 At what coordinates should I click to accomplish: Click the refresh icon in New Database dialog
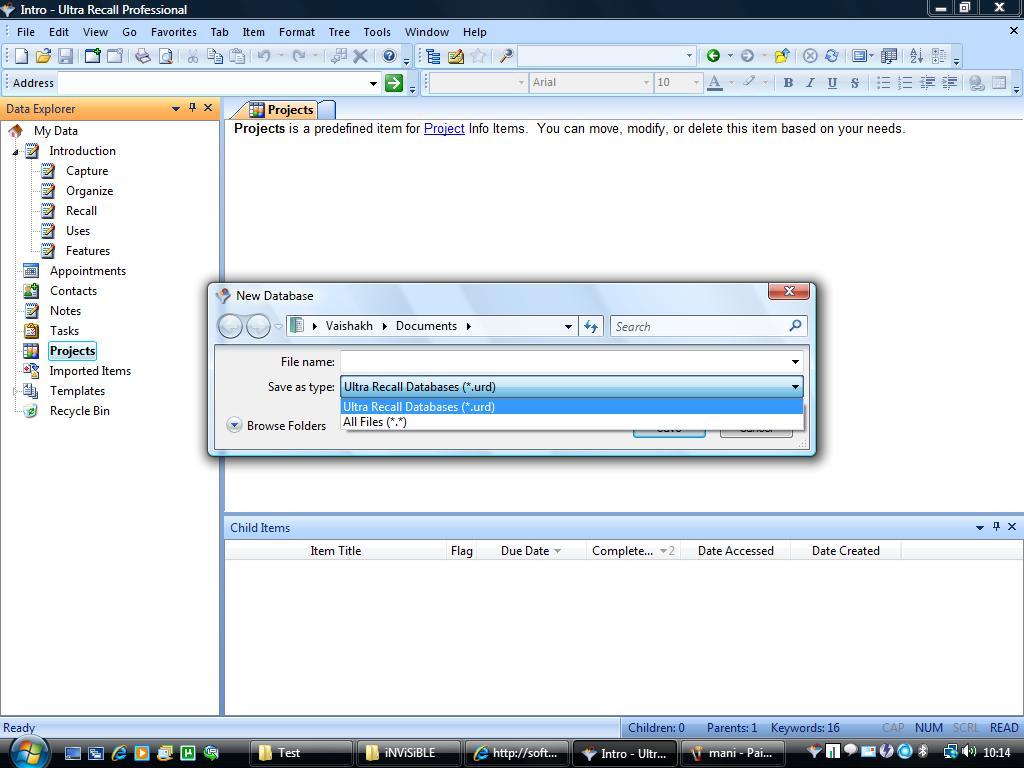point(591,327)
